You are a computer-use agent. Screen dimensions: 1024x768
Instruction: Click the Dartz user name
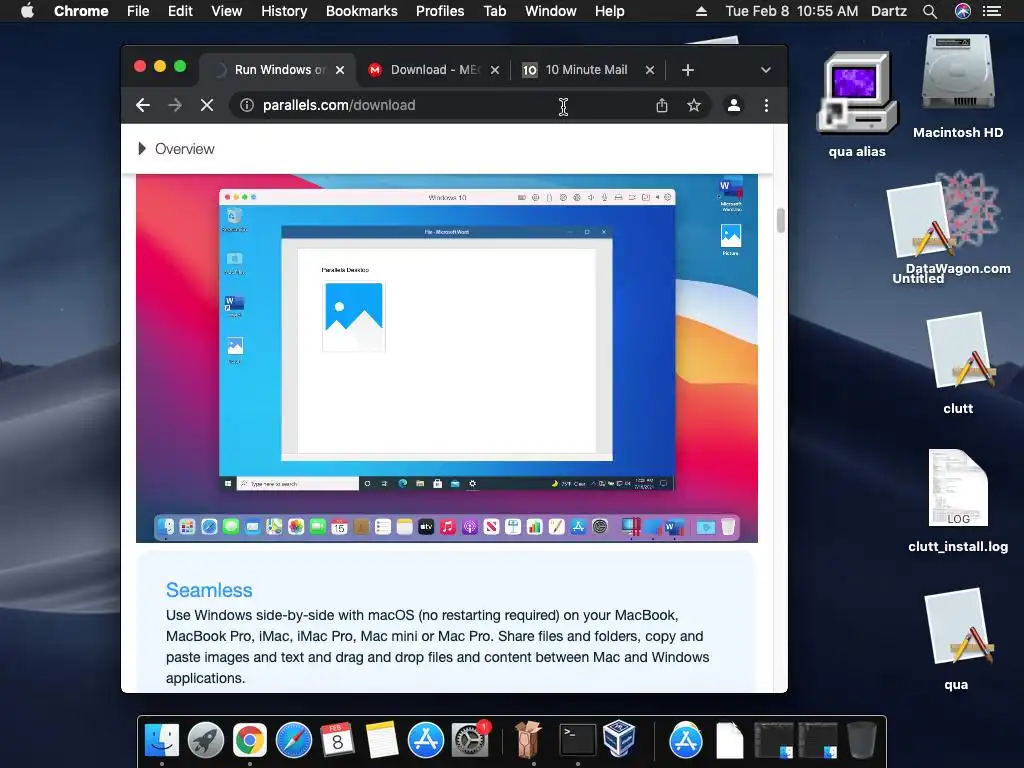pyautogui.click(x=889, y=11)
